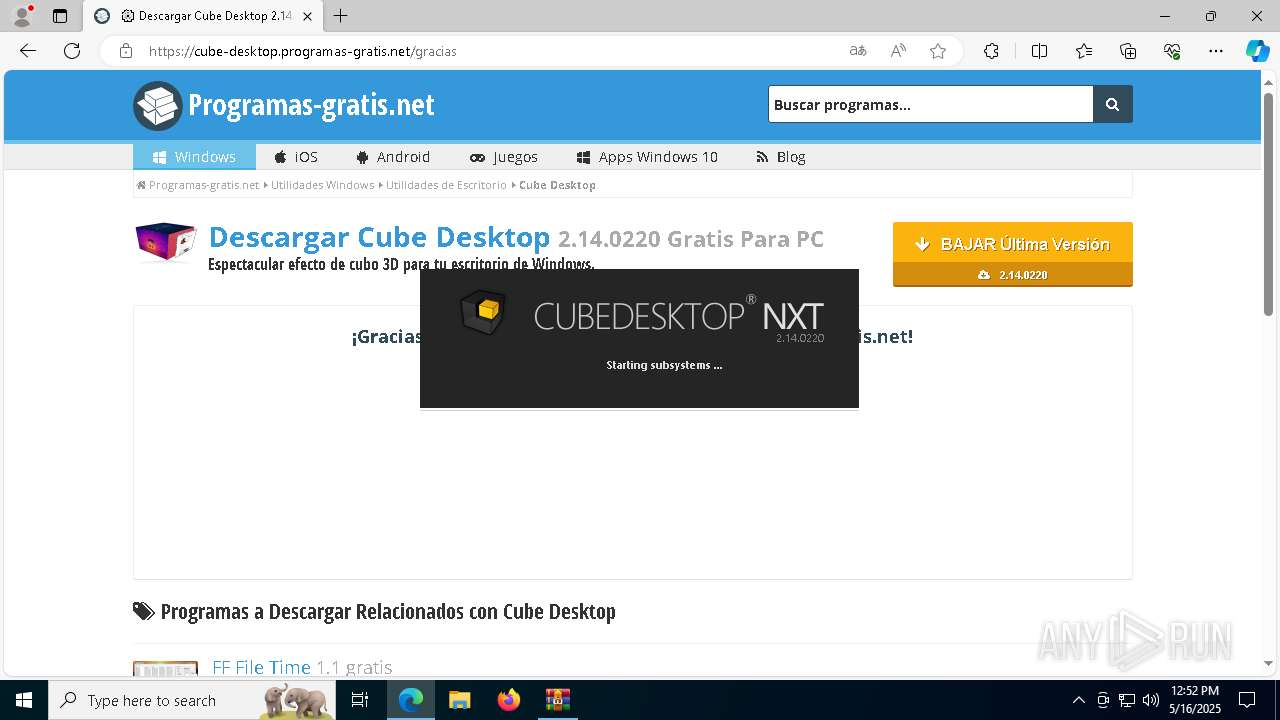Click the BAJAR Última Versión button
This screenshot has width=1280, height=720.
click(x=1013, y=243)
